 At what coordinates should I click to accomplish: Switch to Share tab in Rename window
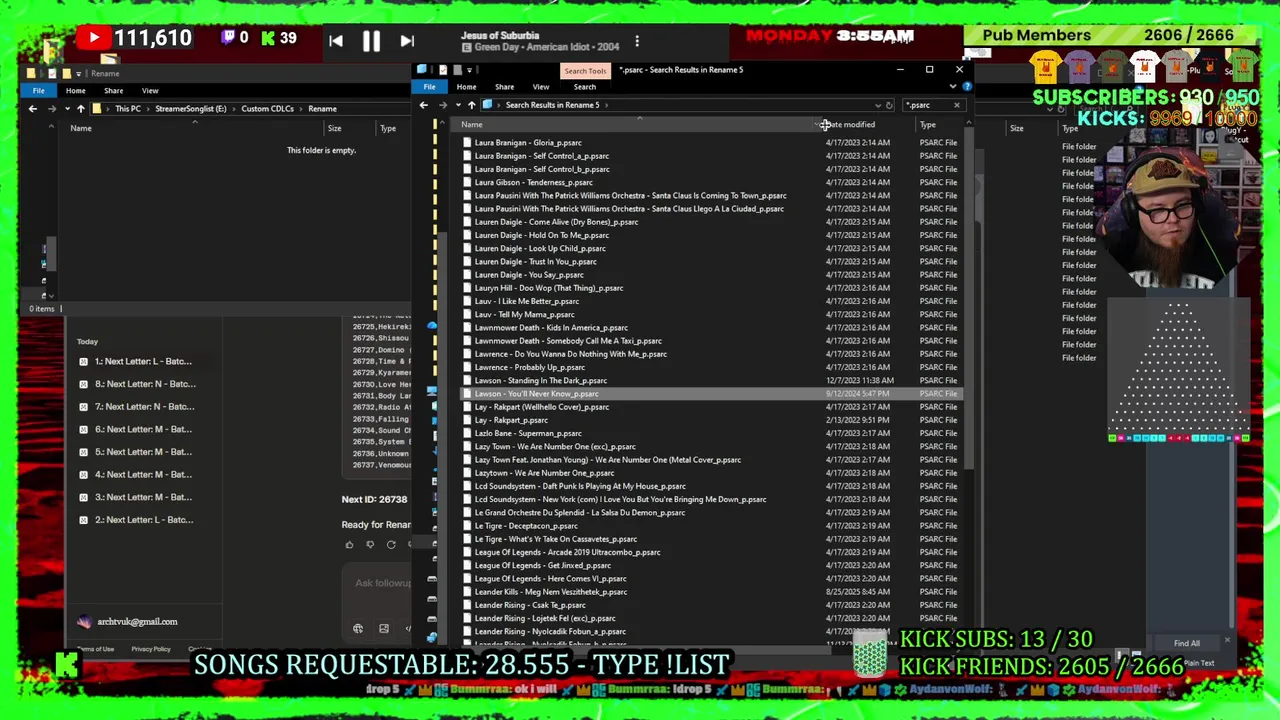click(113, 91)
